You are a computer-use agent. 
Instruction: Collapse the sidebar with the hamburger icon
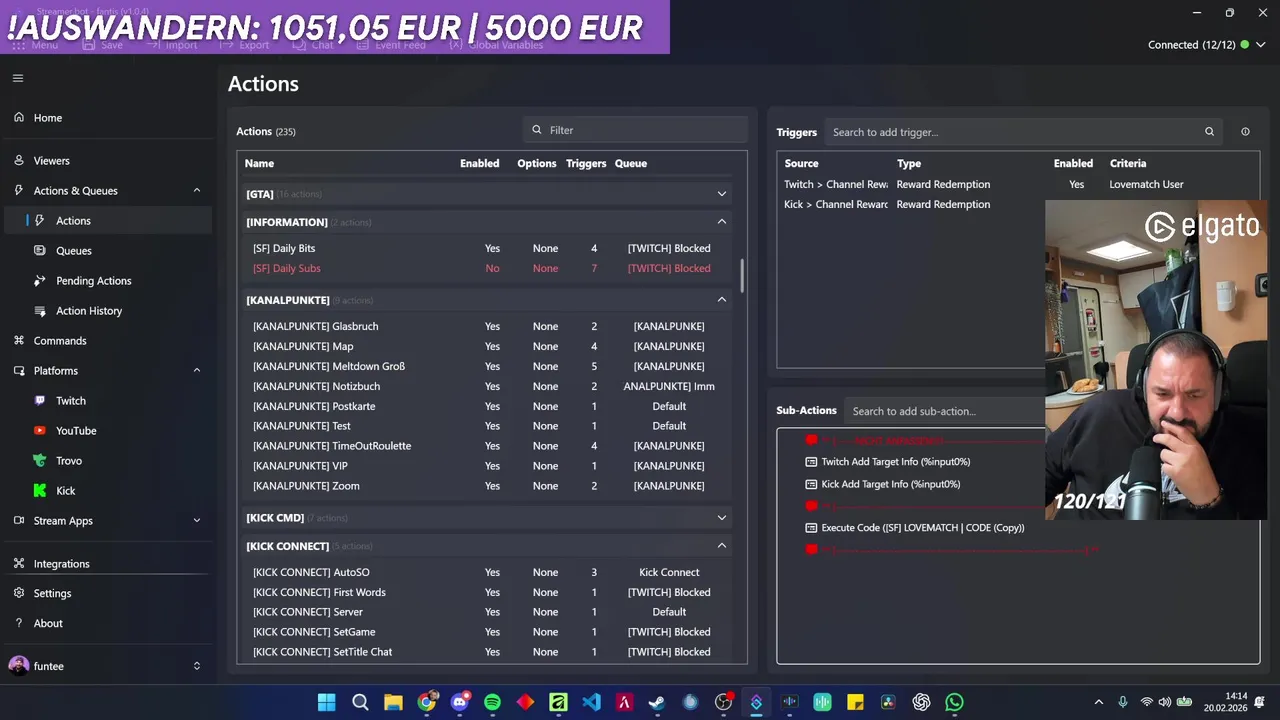tap(18, 78)
